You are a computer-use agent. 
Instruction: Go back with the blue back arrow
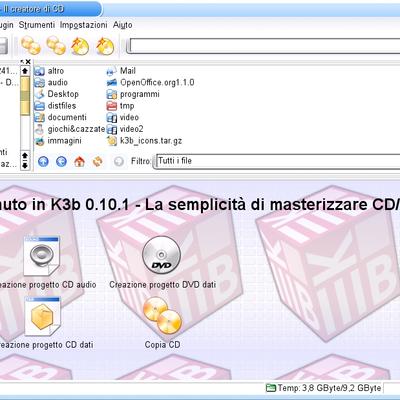pyautogui.click(x=61, y=162)
